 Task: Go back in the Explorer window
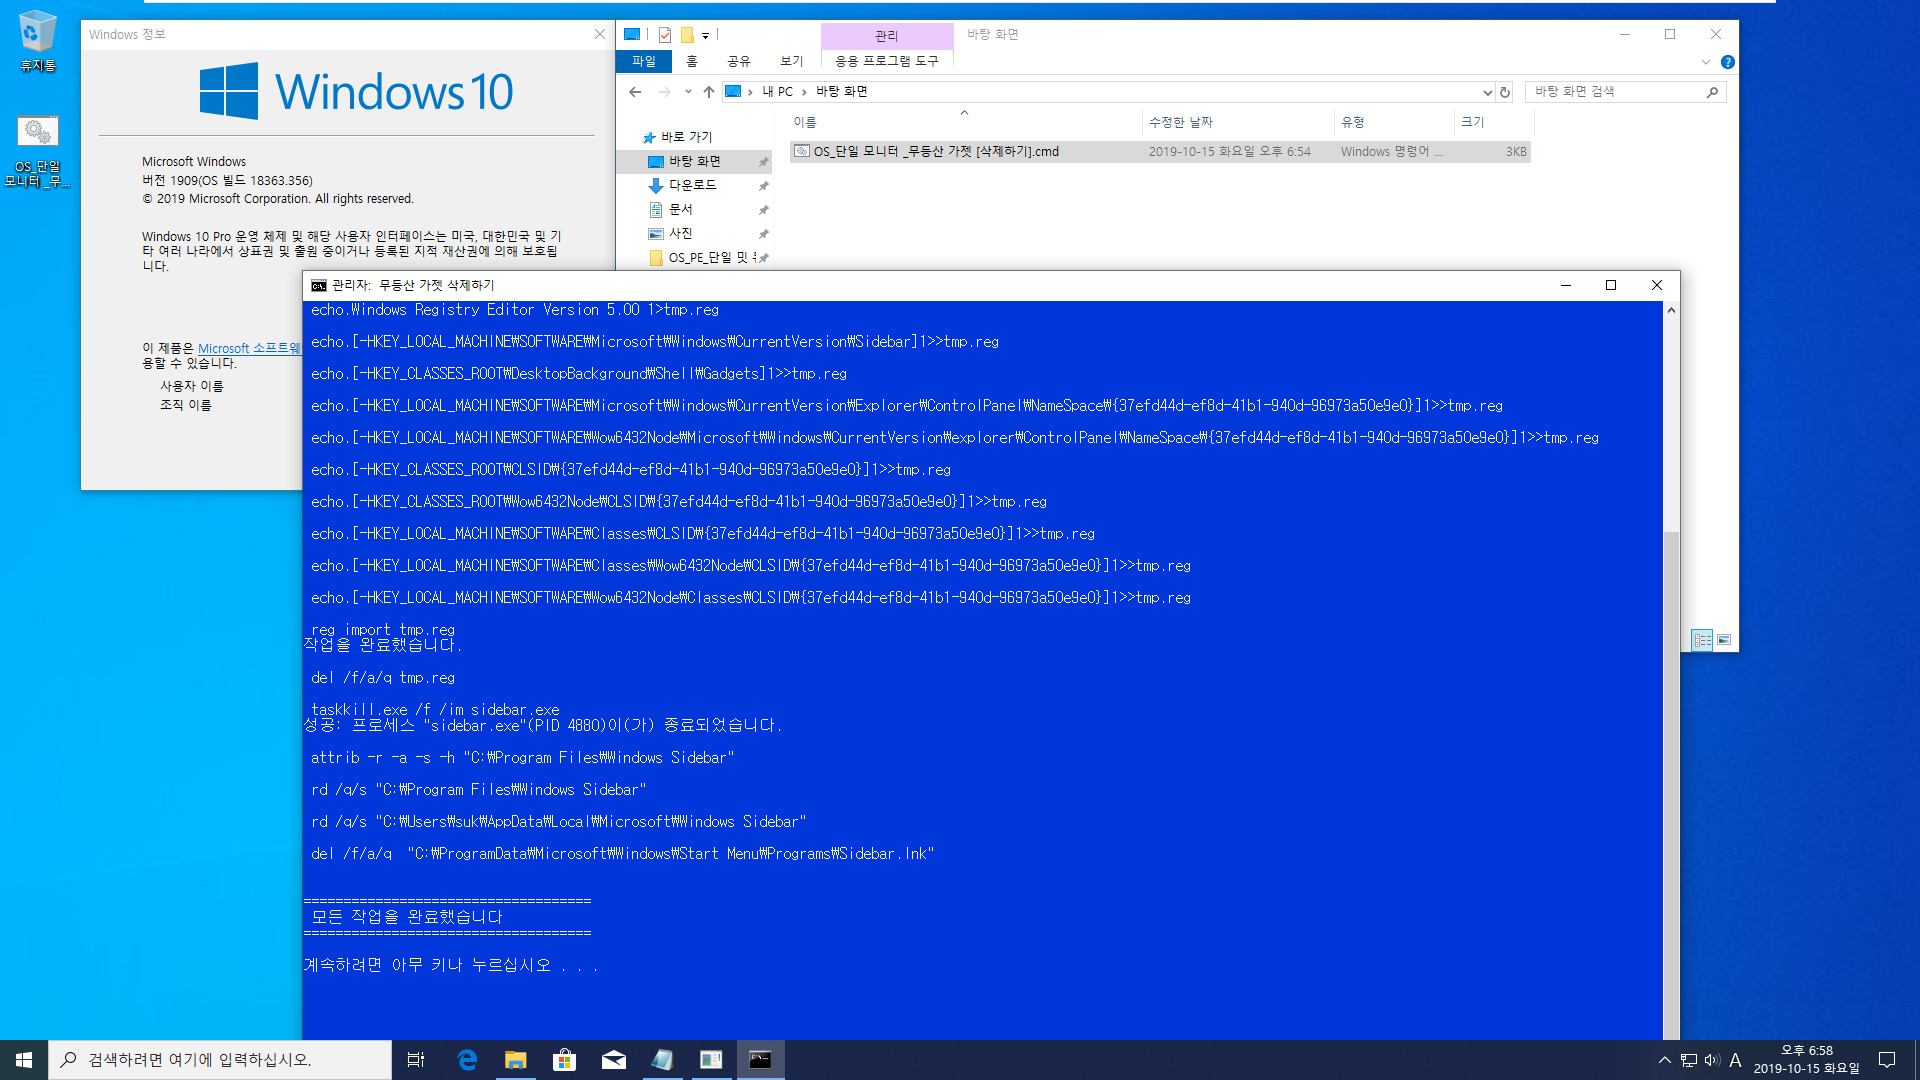pos(635,92)
